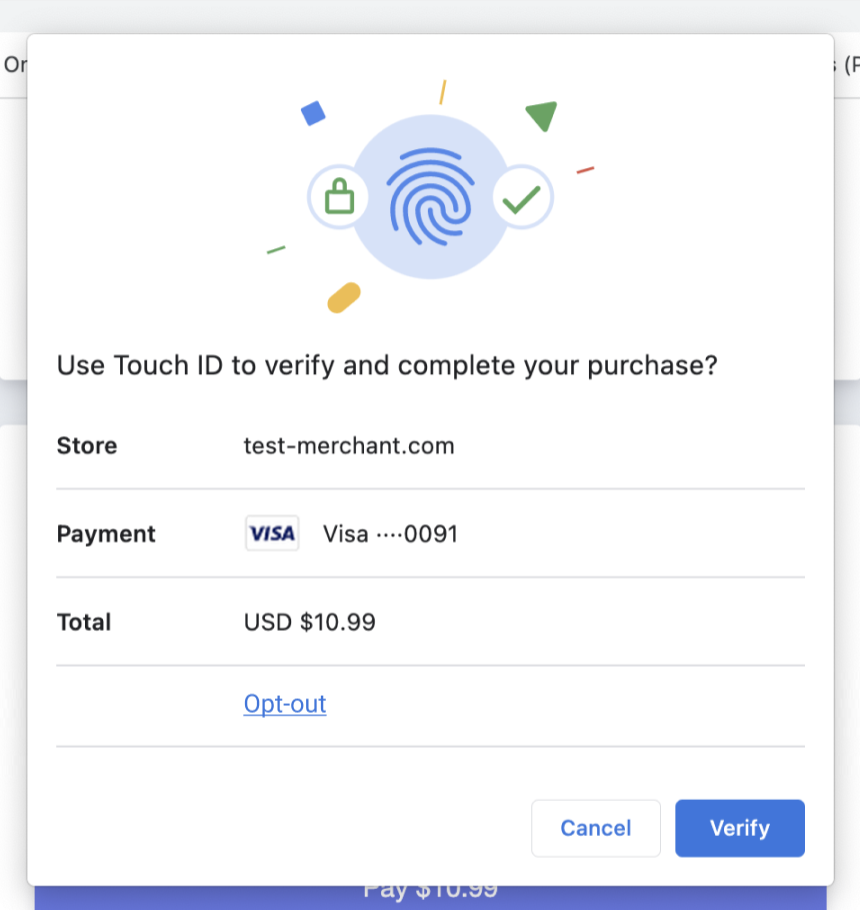
Task: Click the blue square confetti shape
Action: click(313, 113)
